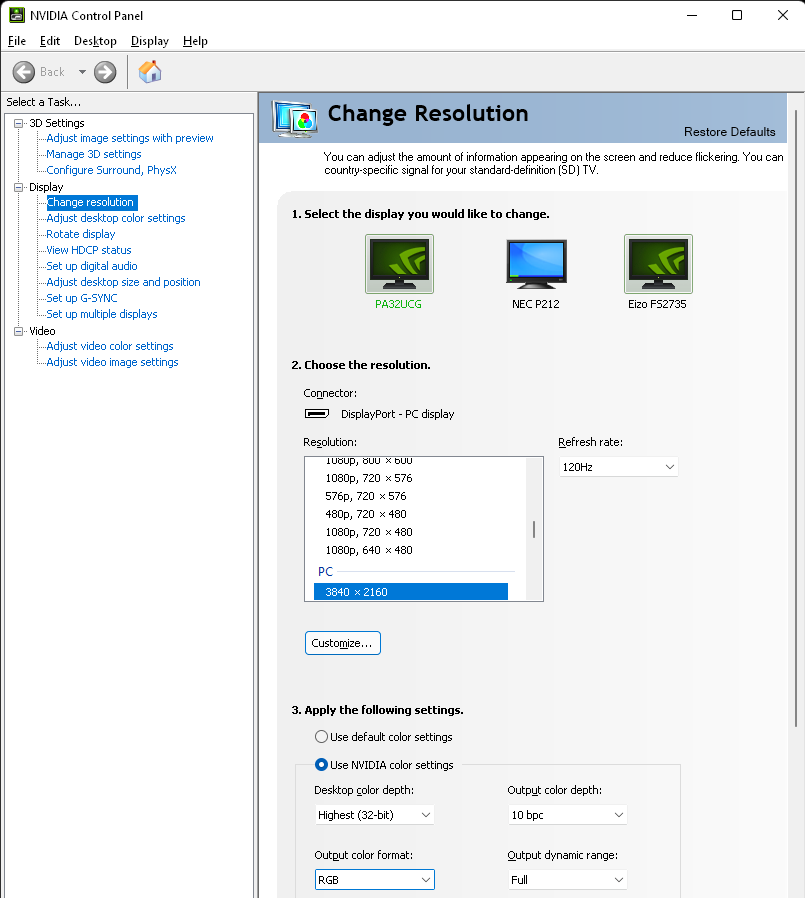Screen dimensions: 805x898
Task: Select the PA32UCG display icon
Action: click(399, 263)
